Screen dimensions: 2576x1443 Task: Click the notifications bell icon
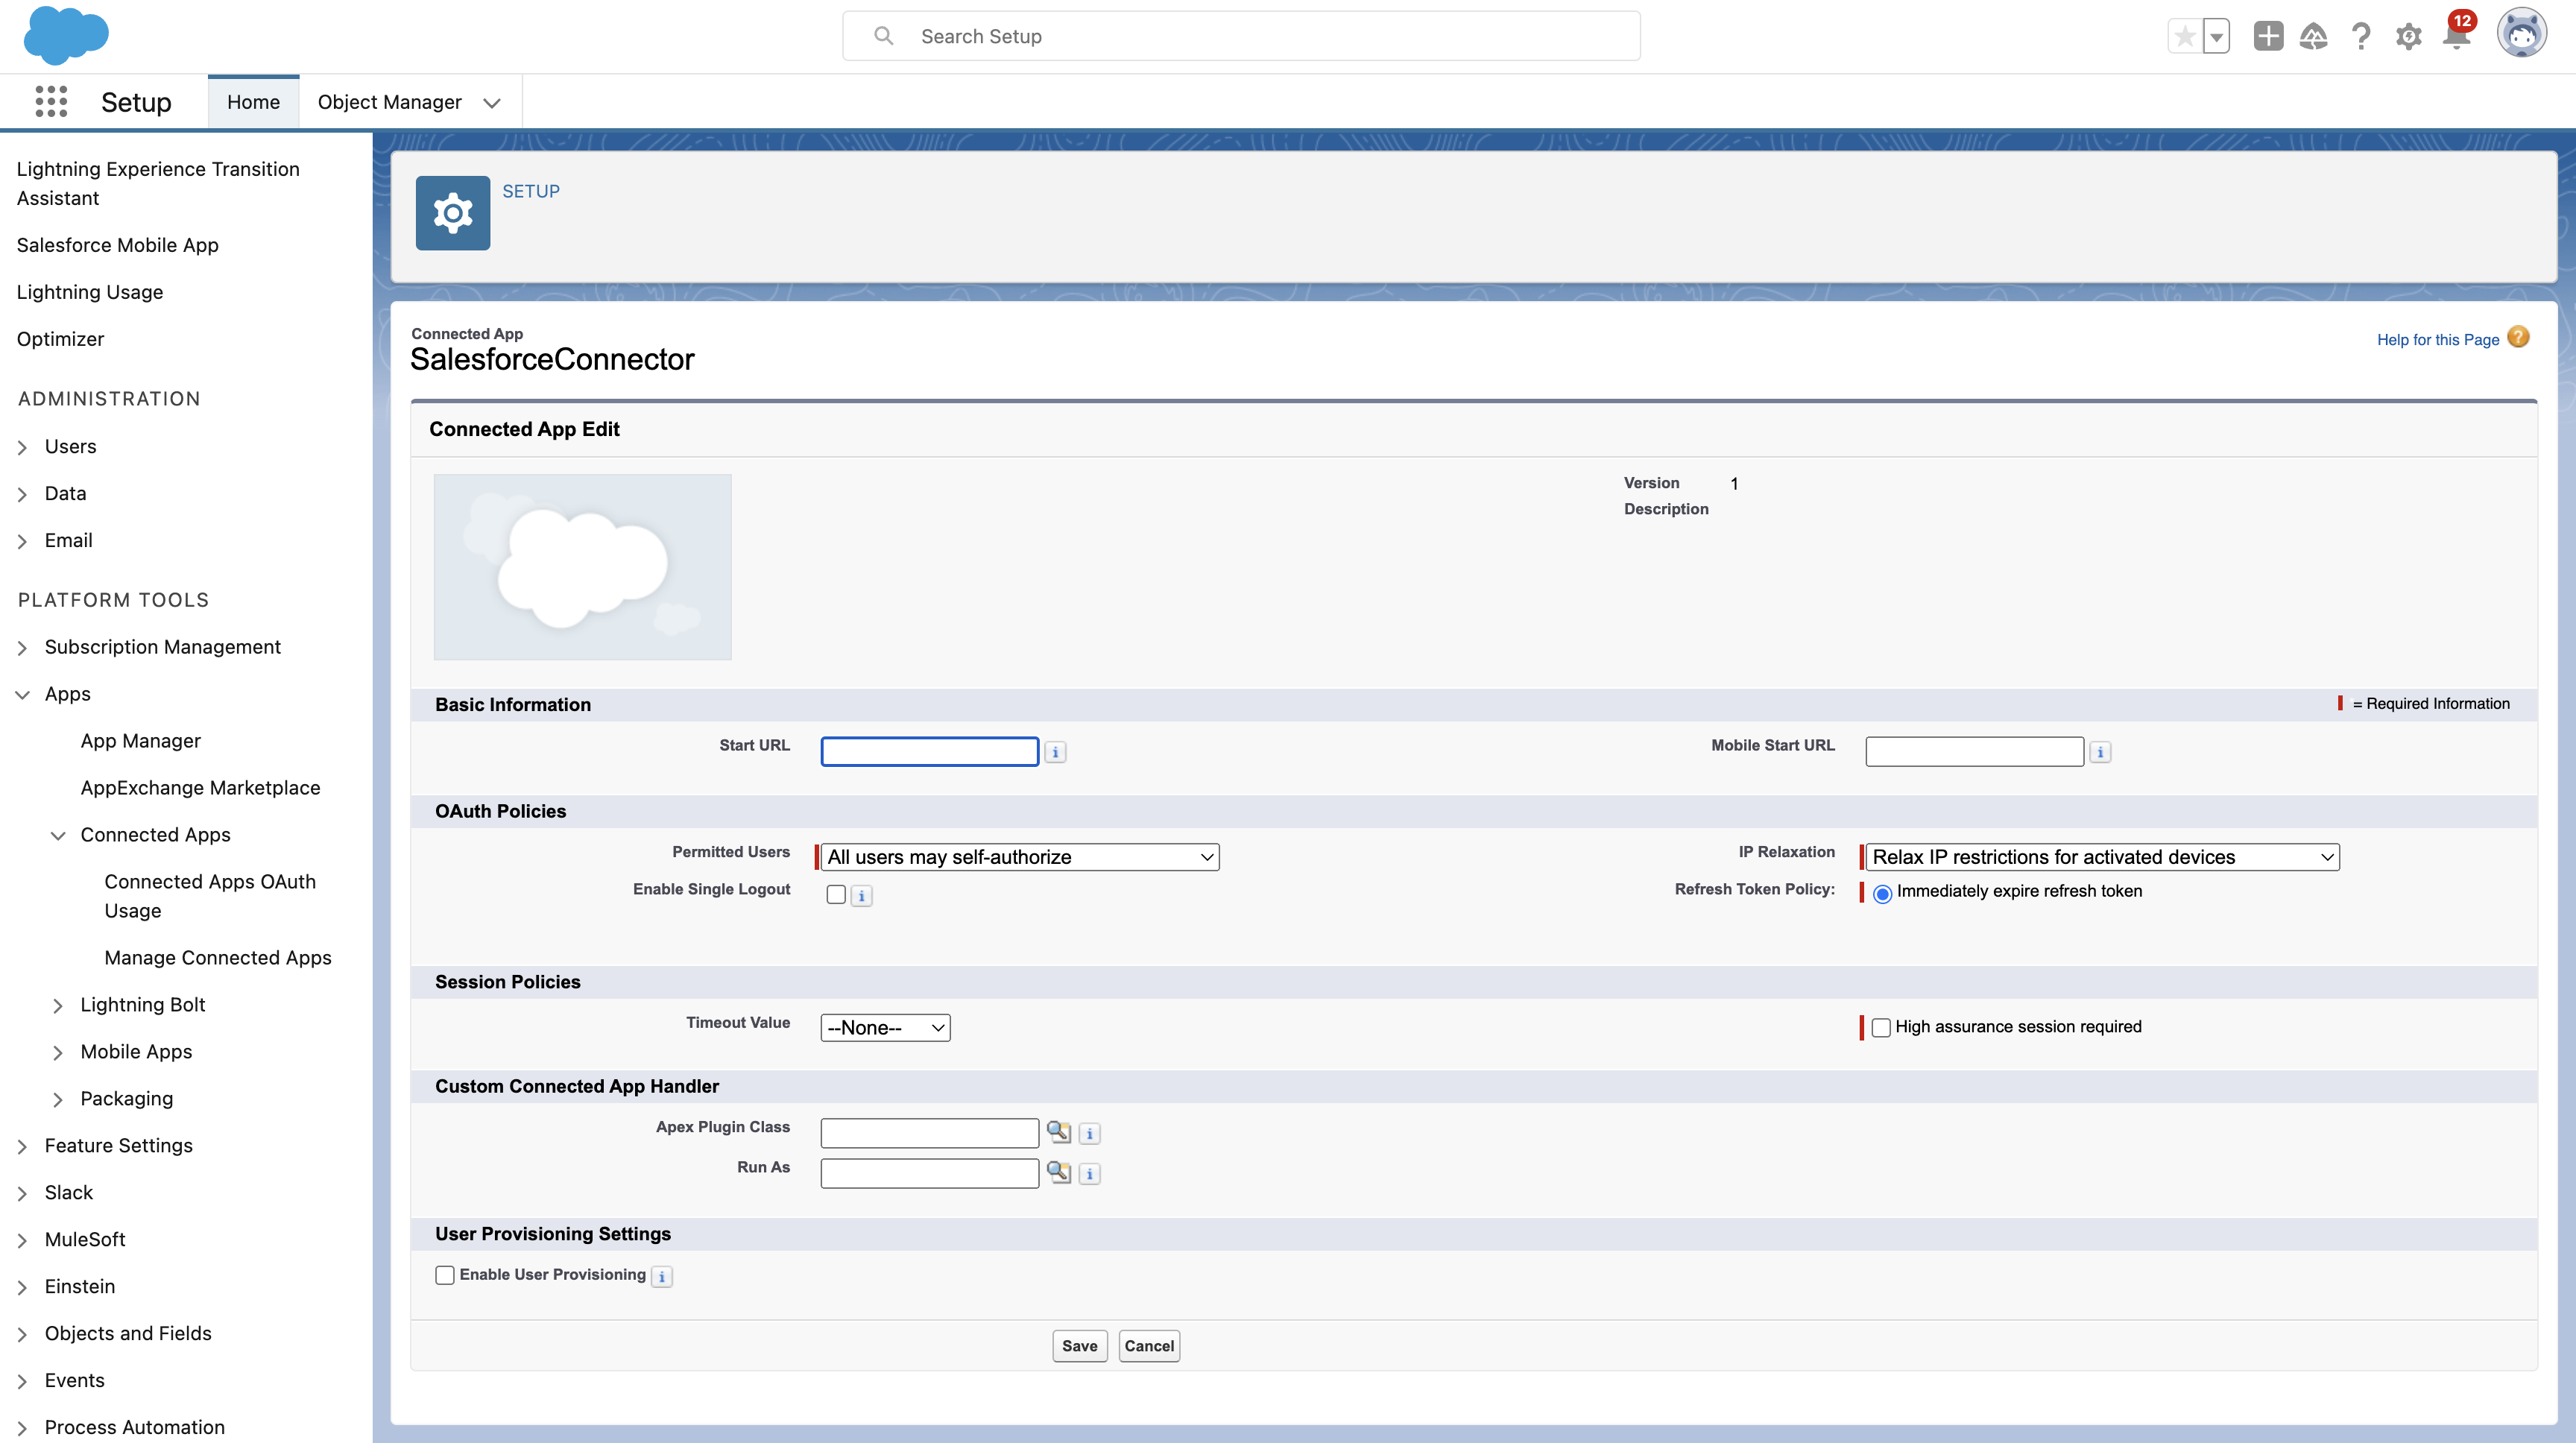click(x=2455, y=37)
